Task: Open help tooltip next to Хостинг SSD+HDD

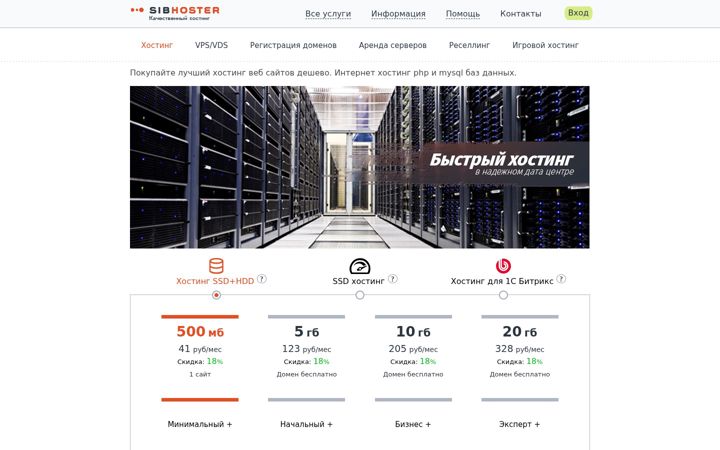Action: coord(262,279)
